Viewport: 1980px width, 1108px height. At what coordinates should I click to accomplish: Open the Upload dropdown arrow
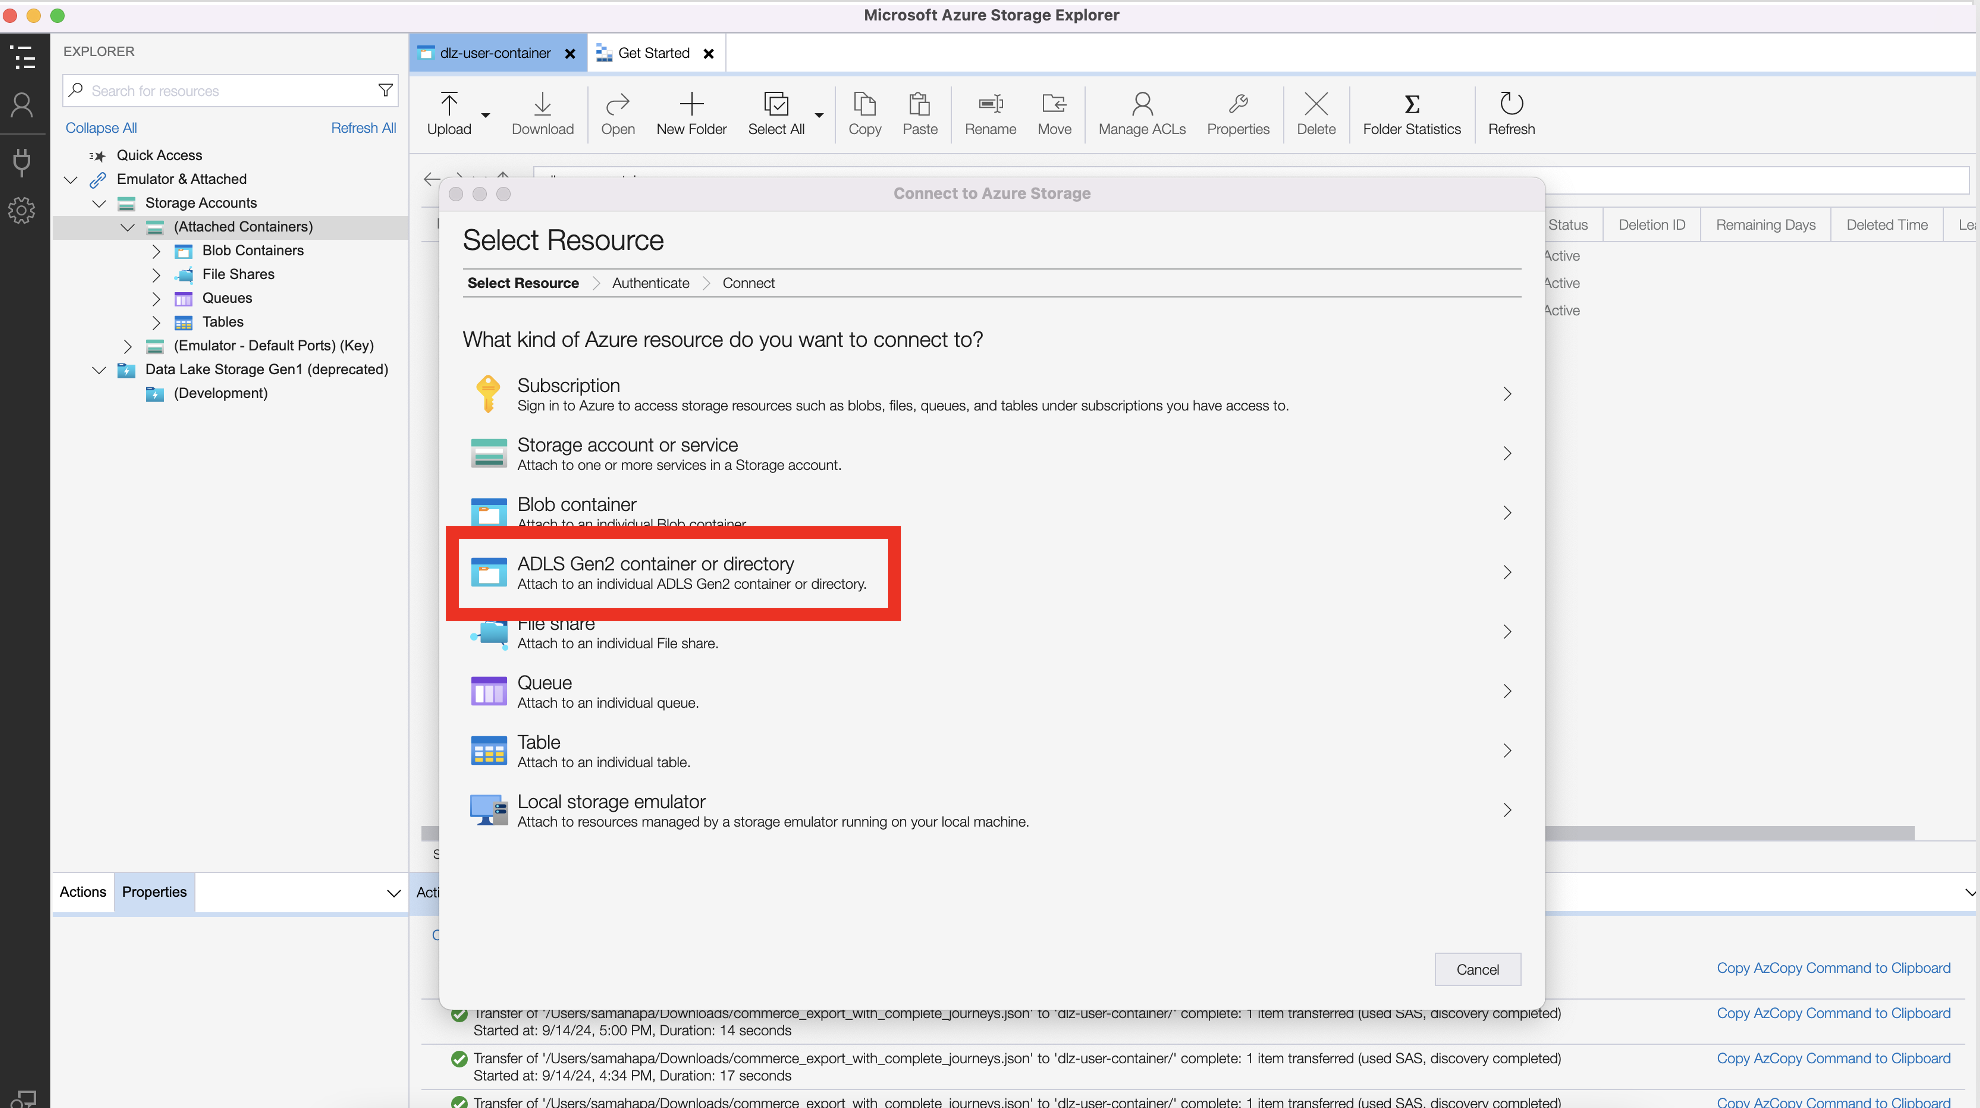point(486,115)
